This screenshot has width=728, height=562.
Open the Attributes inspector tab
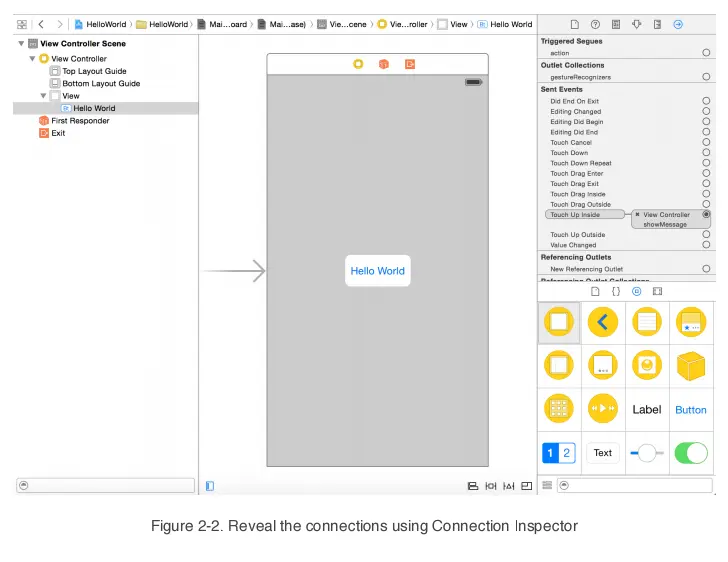[637, 24]
